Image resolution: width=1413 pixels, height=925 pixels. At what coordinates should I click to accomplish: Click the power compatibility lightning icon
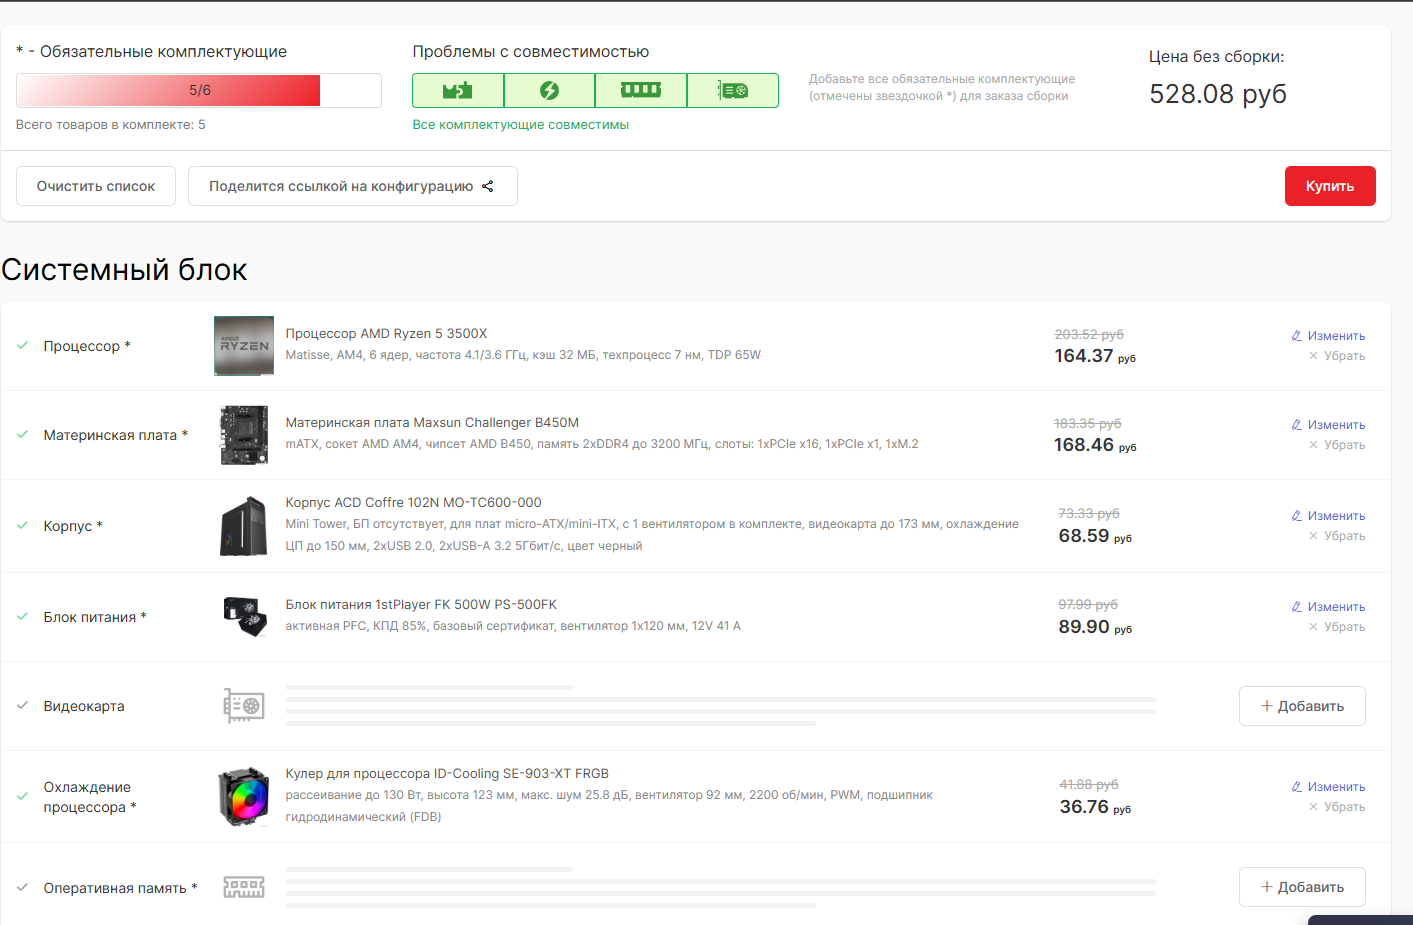549,91
